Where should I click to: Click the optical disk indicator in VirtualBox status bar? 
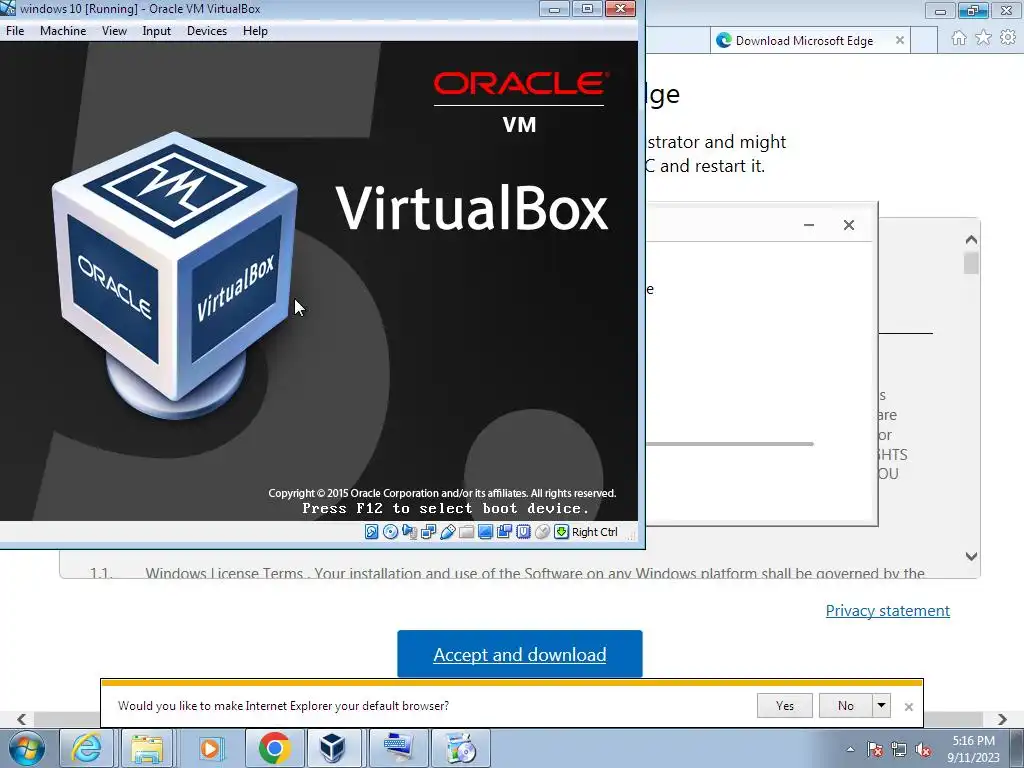tap(391, 532)
